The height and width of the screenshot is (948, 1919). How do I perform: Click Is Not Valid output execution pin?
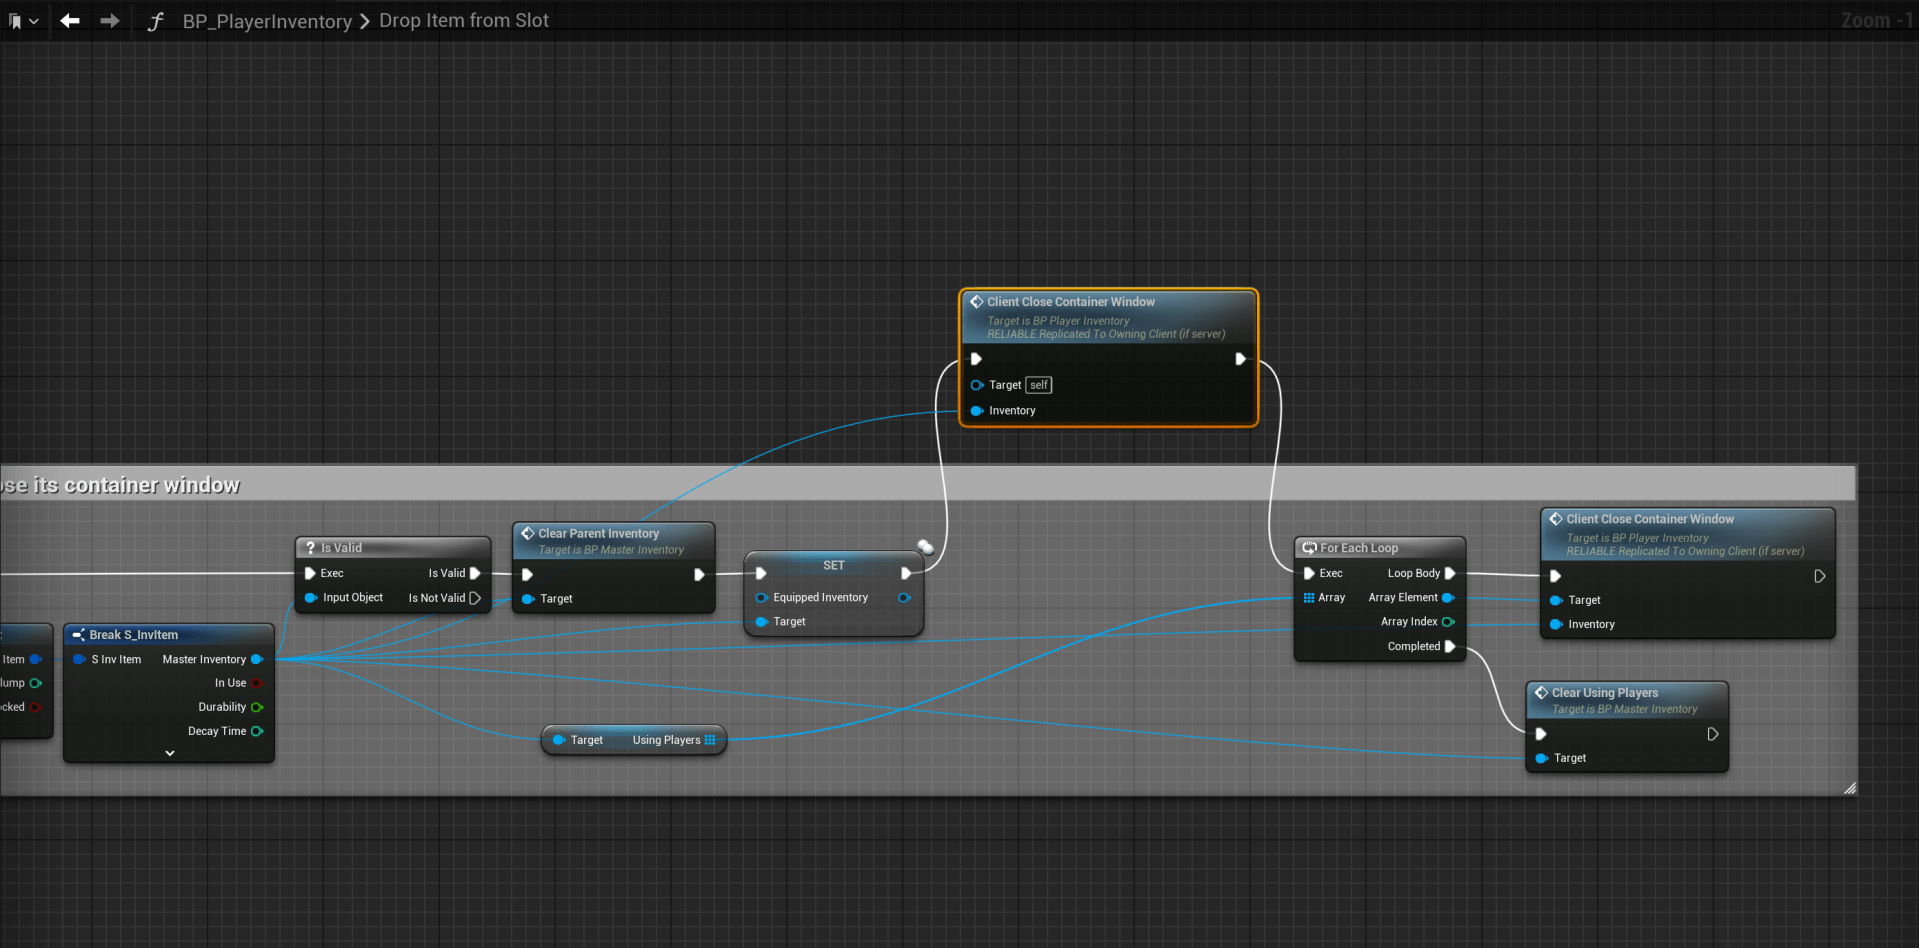tap(475, 598)
